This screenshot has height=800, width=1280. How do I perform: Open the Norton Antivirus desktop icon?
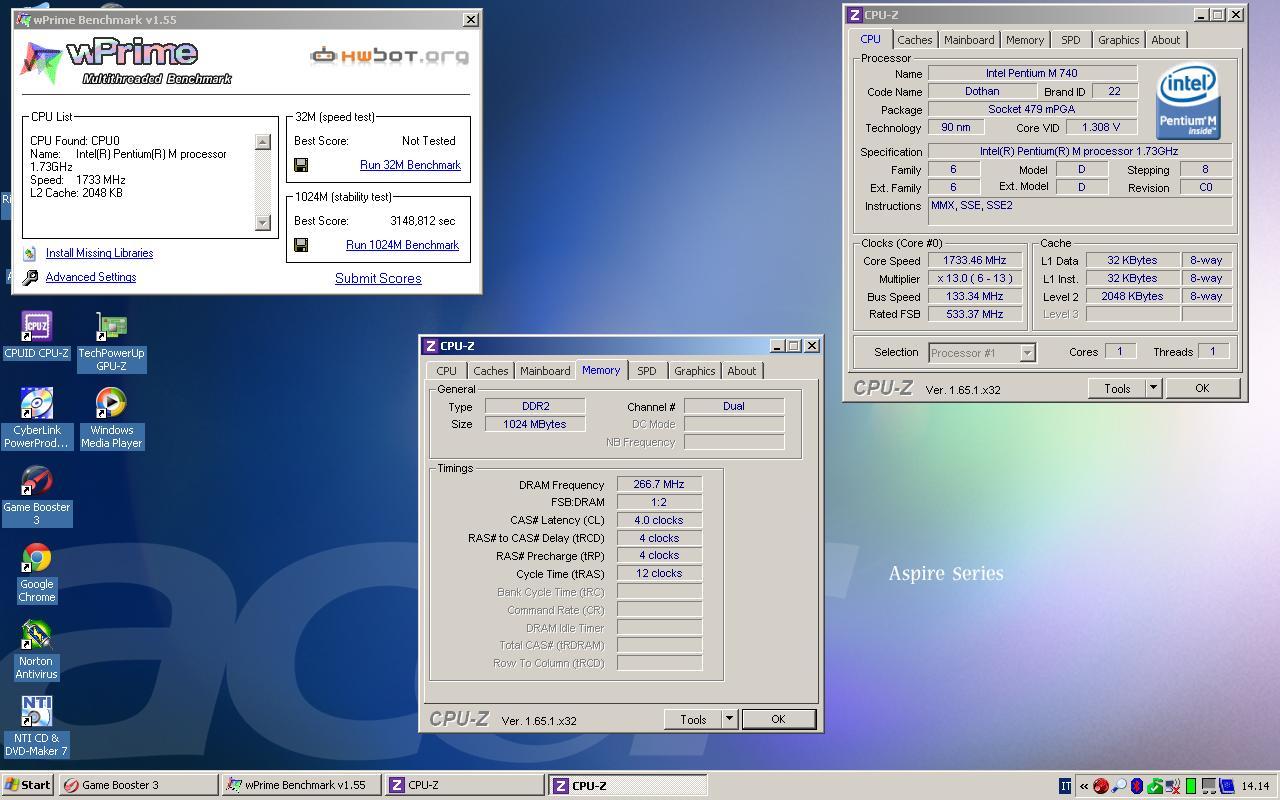click(x=36, y=649)
